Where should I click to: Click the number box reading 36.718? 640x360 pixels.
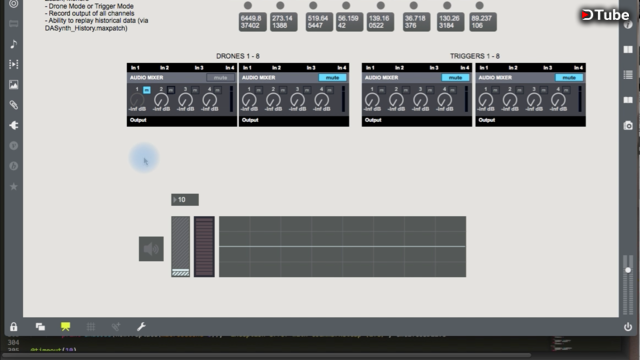pyautogui.click(x=416, y=22)
